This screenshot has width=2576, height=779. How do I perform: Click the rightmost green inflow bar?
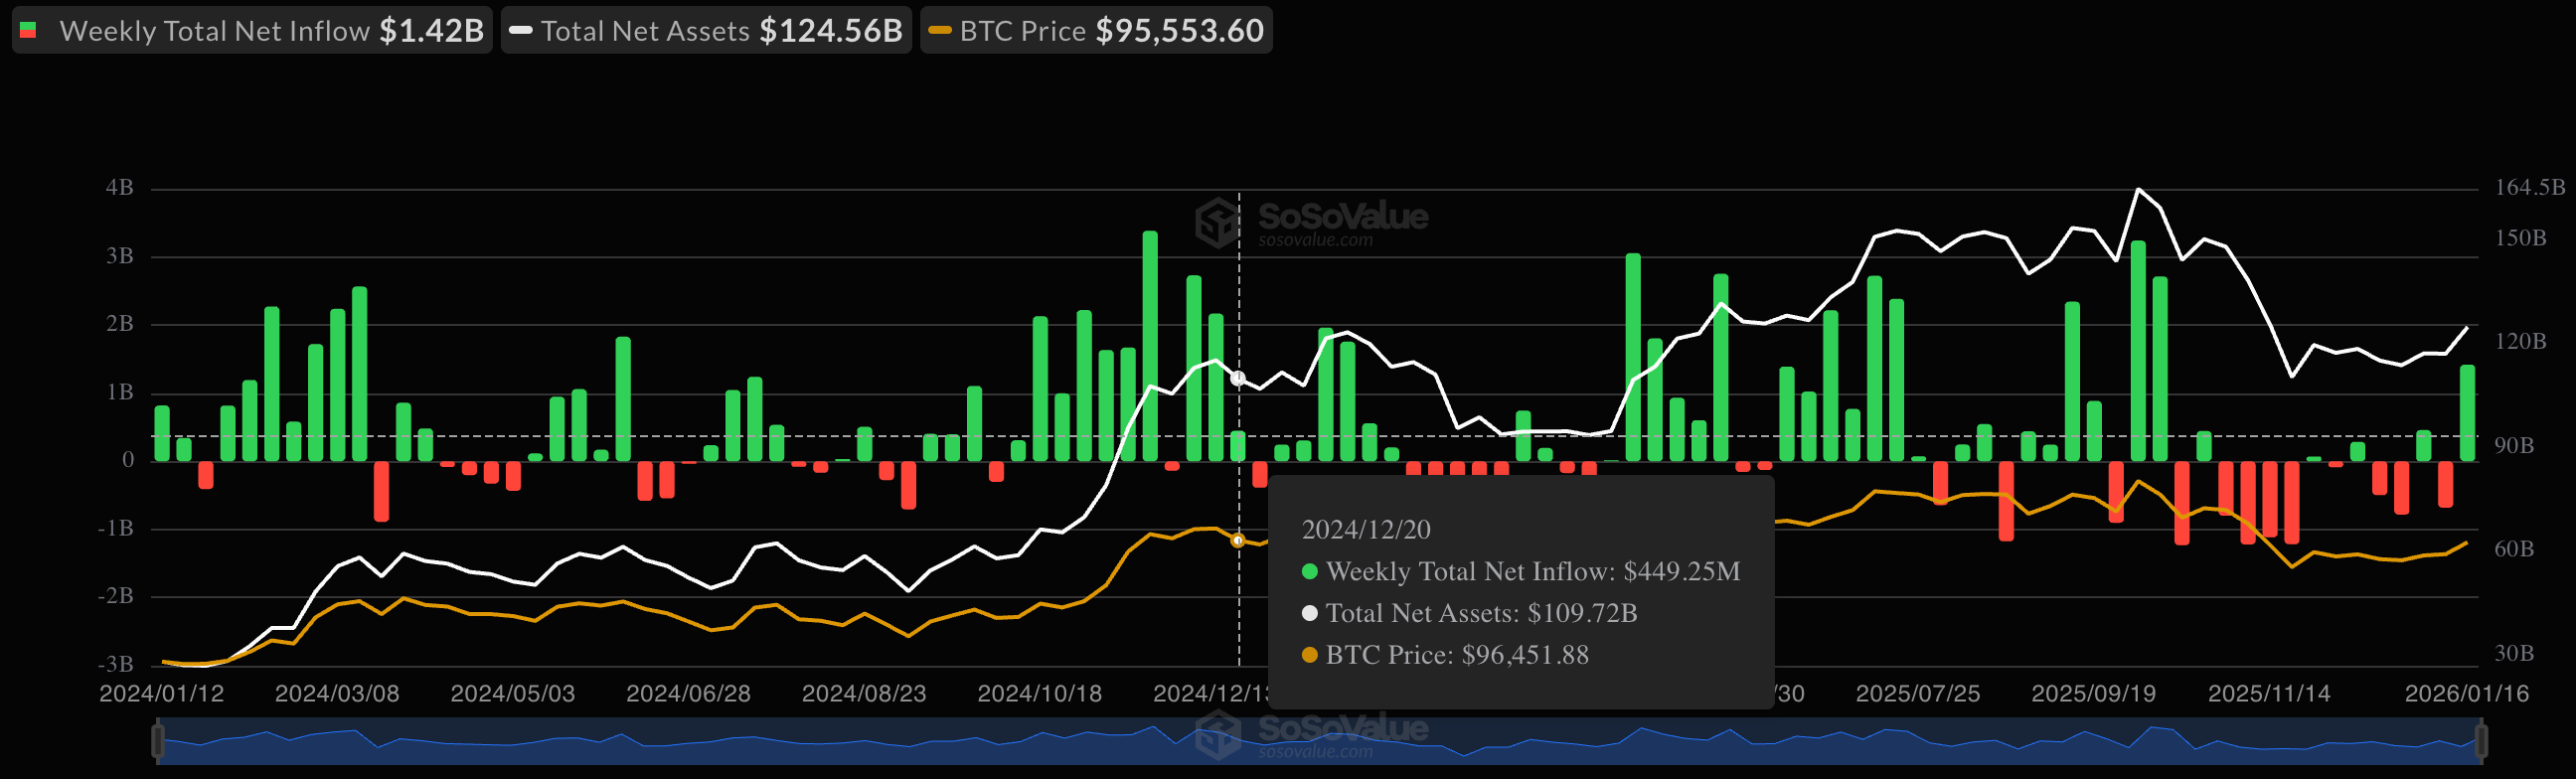point(2467,413)
